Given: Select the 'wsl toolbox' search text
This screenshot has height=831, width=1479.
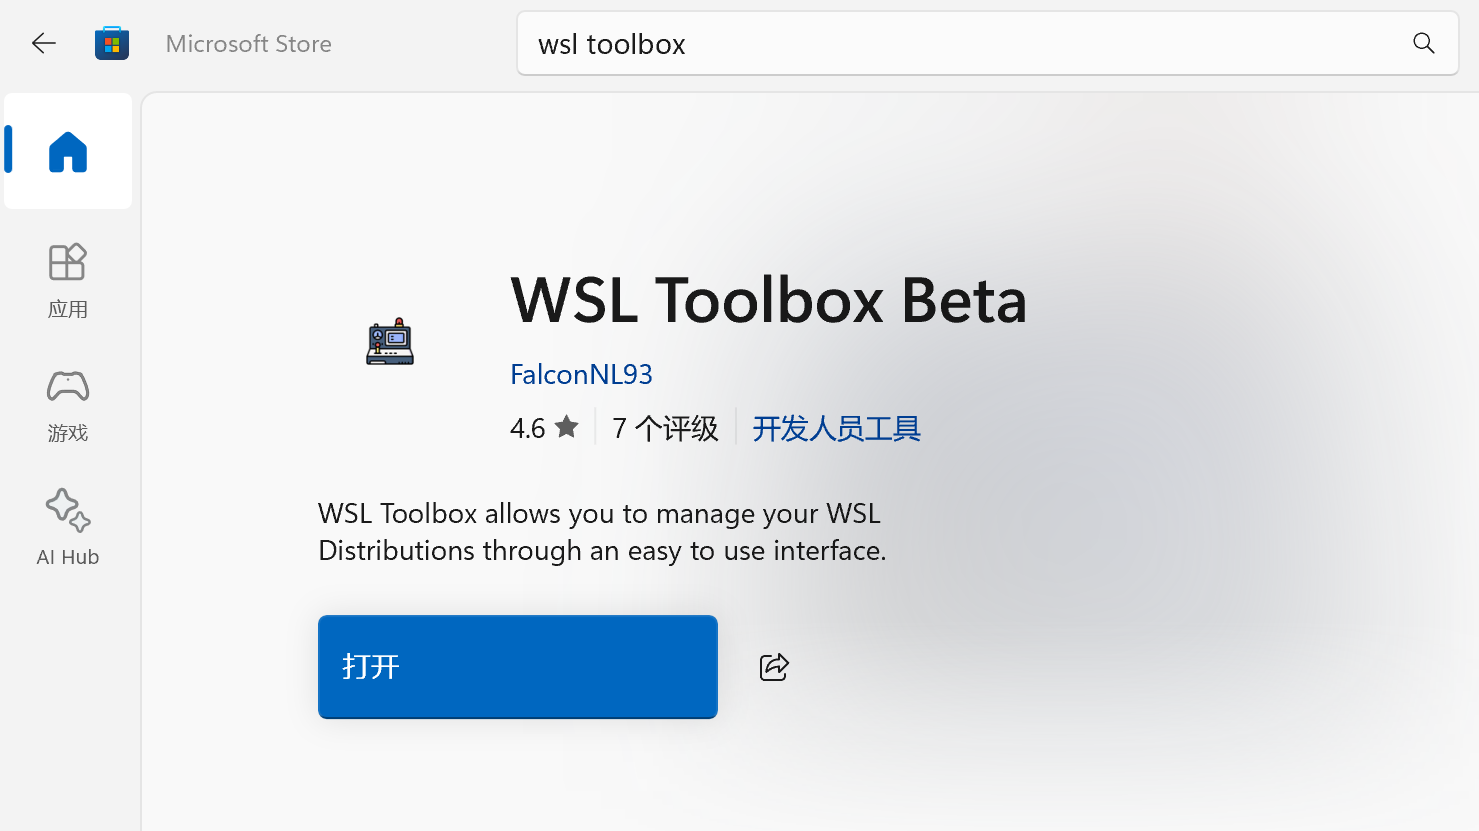Looking at the screenshot, I should click(611, 43).
